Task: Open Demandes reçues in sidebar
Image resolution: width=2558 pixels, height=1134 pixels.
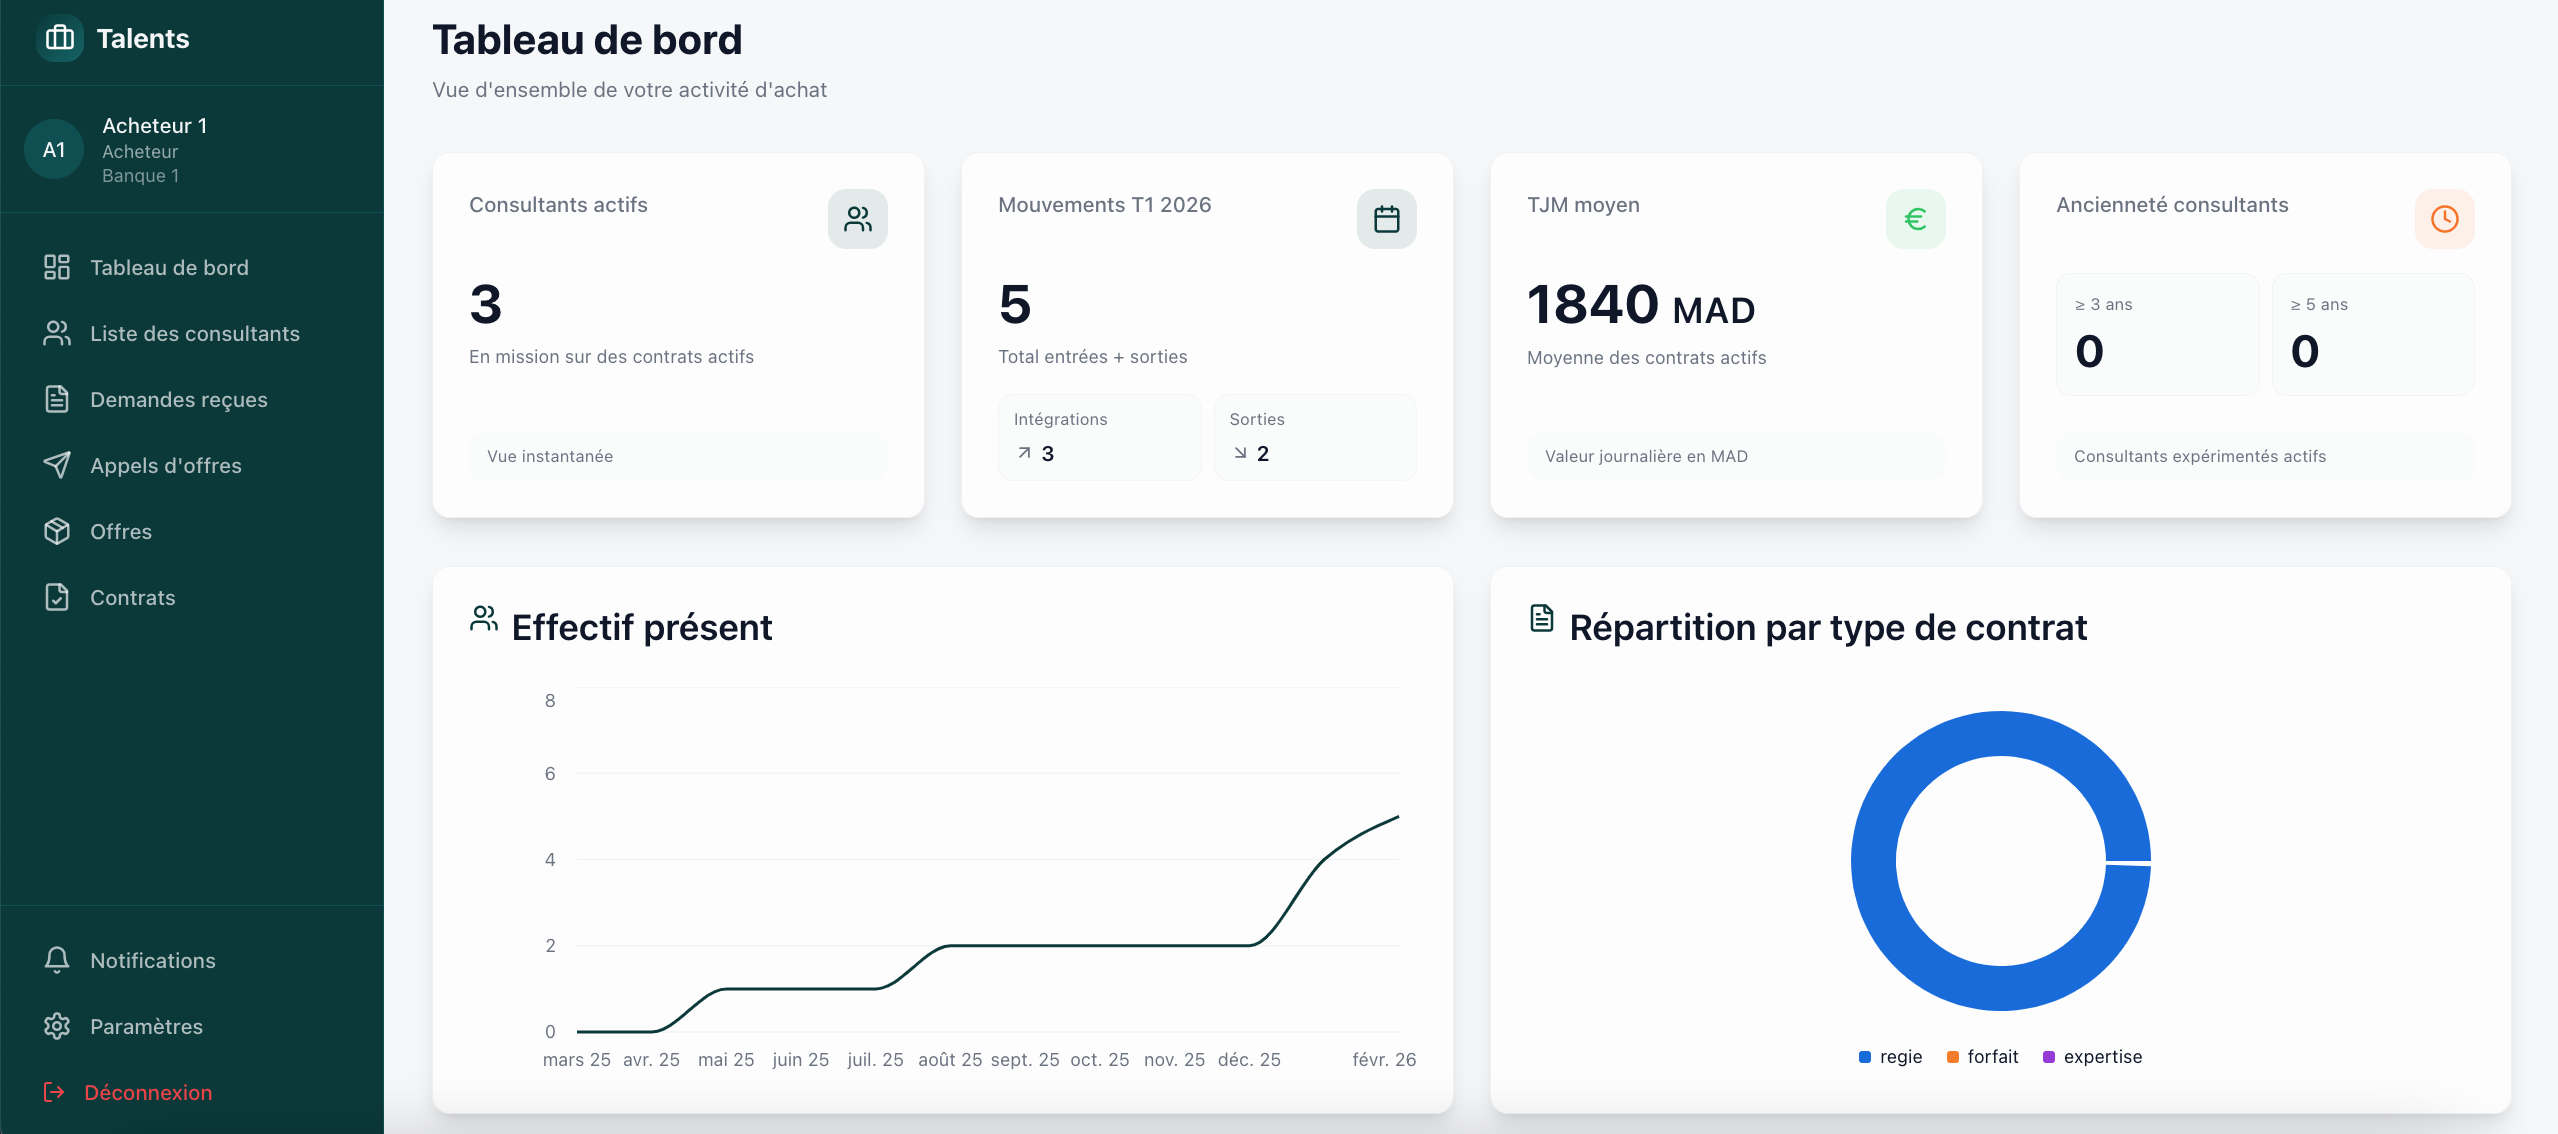Action: 178,399
